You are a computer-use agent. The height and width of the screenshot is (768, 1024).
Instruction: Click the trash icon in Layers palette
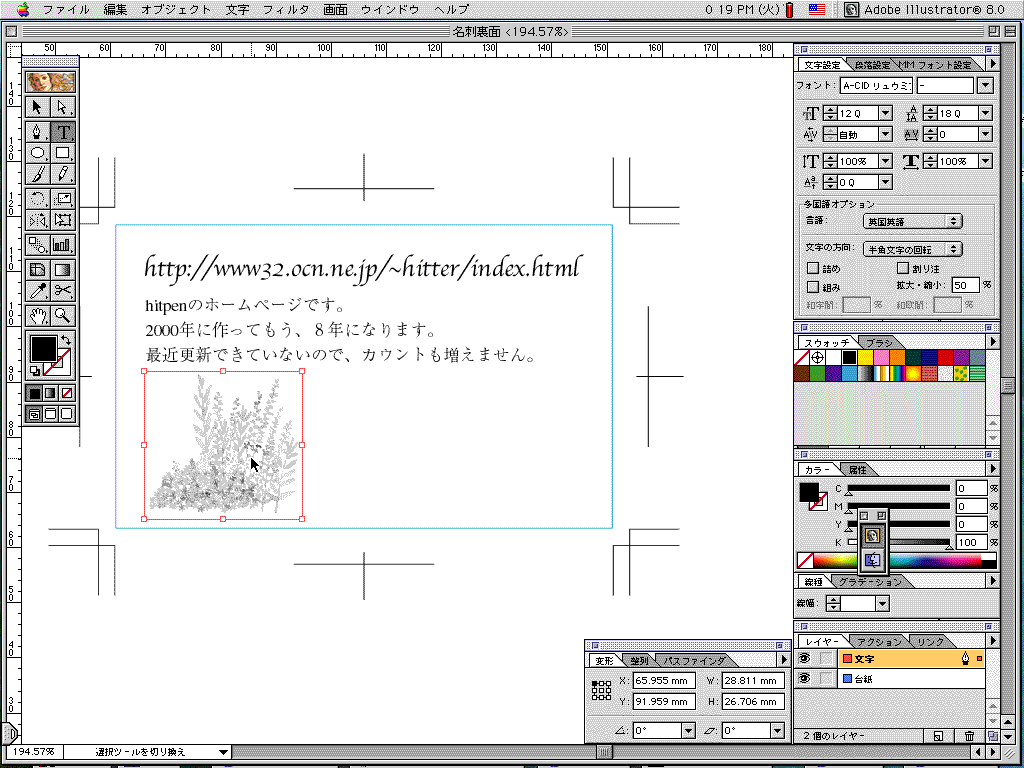click(969, 736)
